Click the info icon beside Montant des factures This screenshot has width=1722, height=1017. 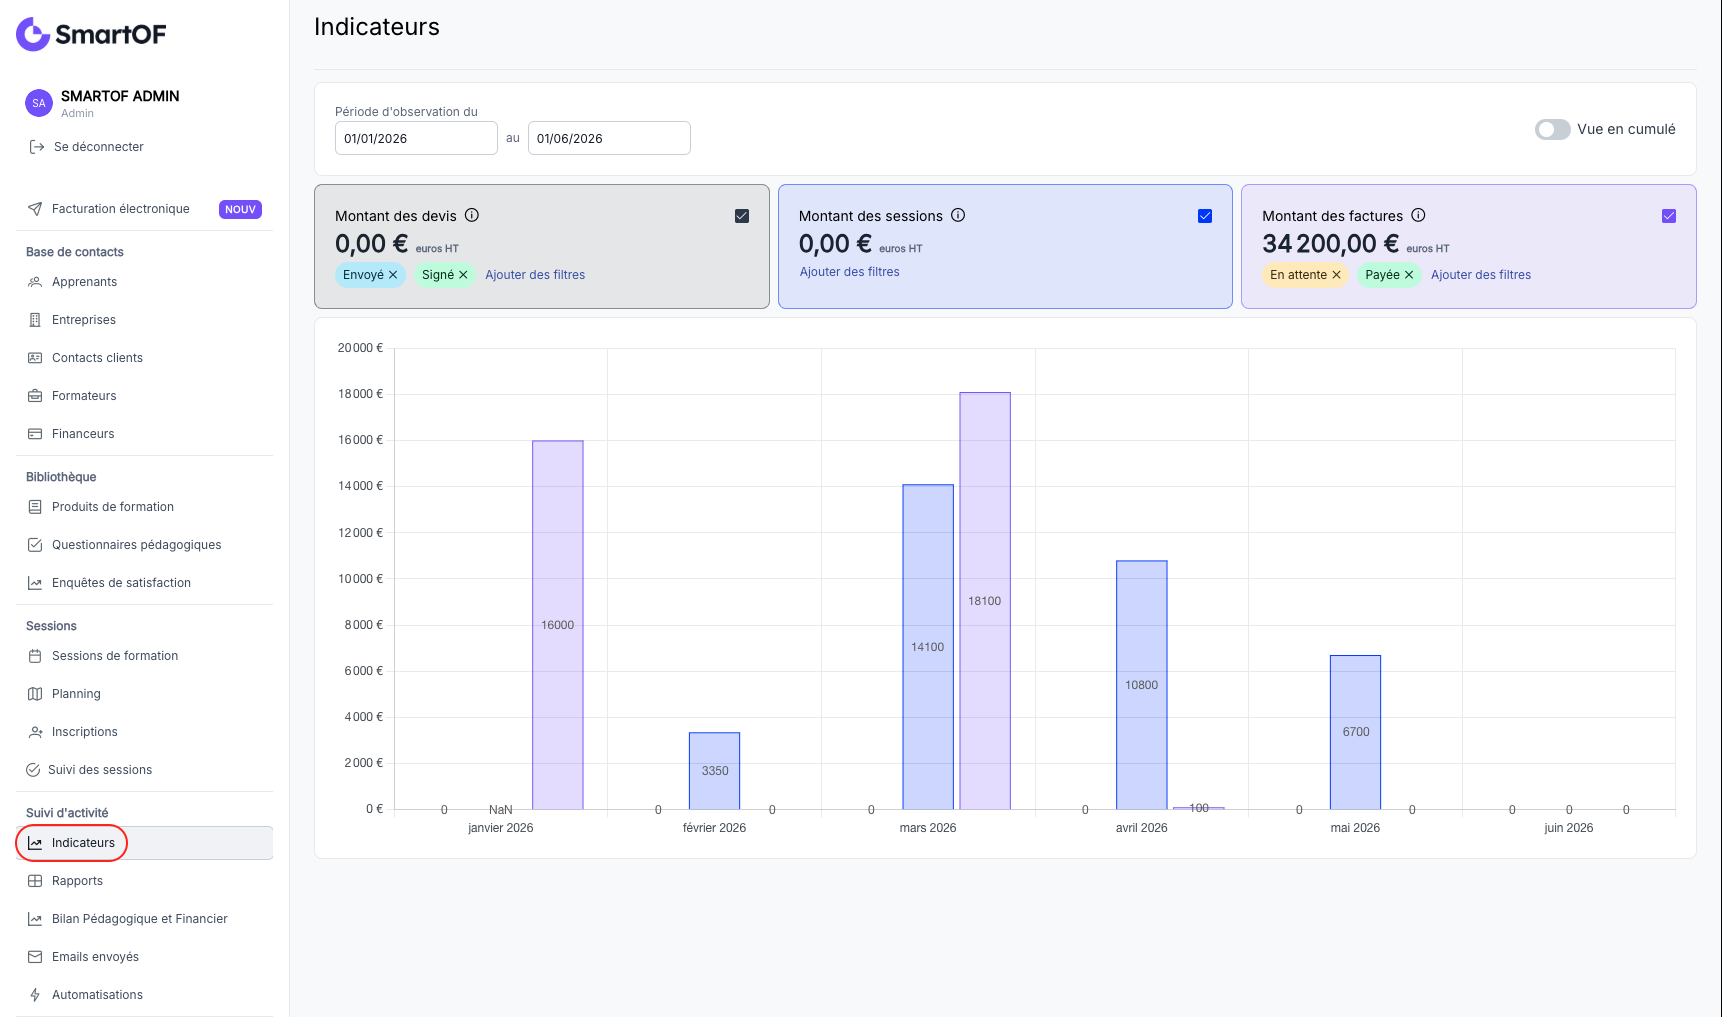point(1418,215)
